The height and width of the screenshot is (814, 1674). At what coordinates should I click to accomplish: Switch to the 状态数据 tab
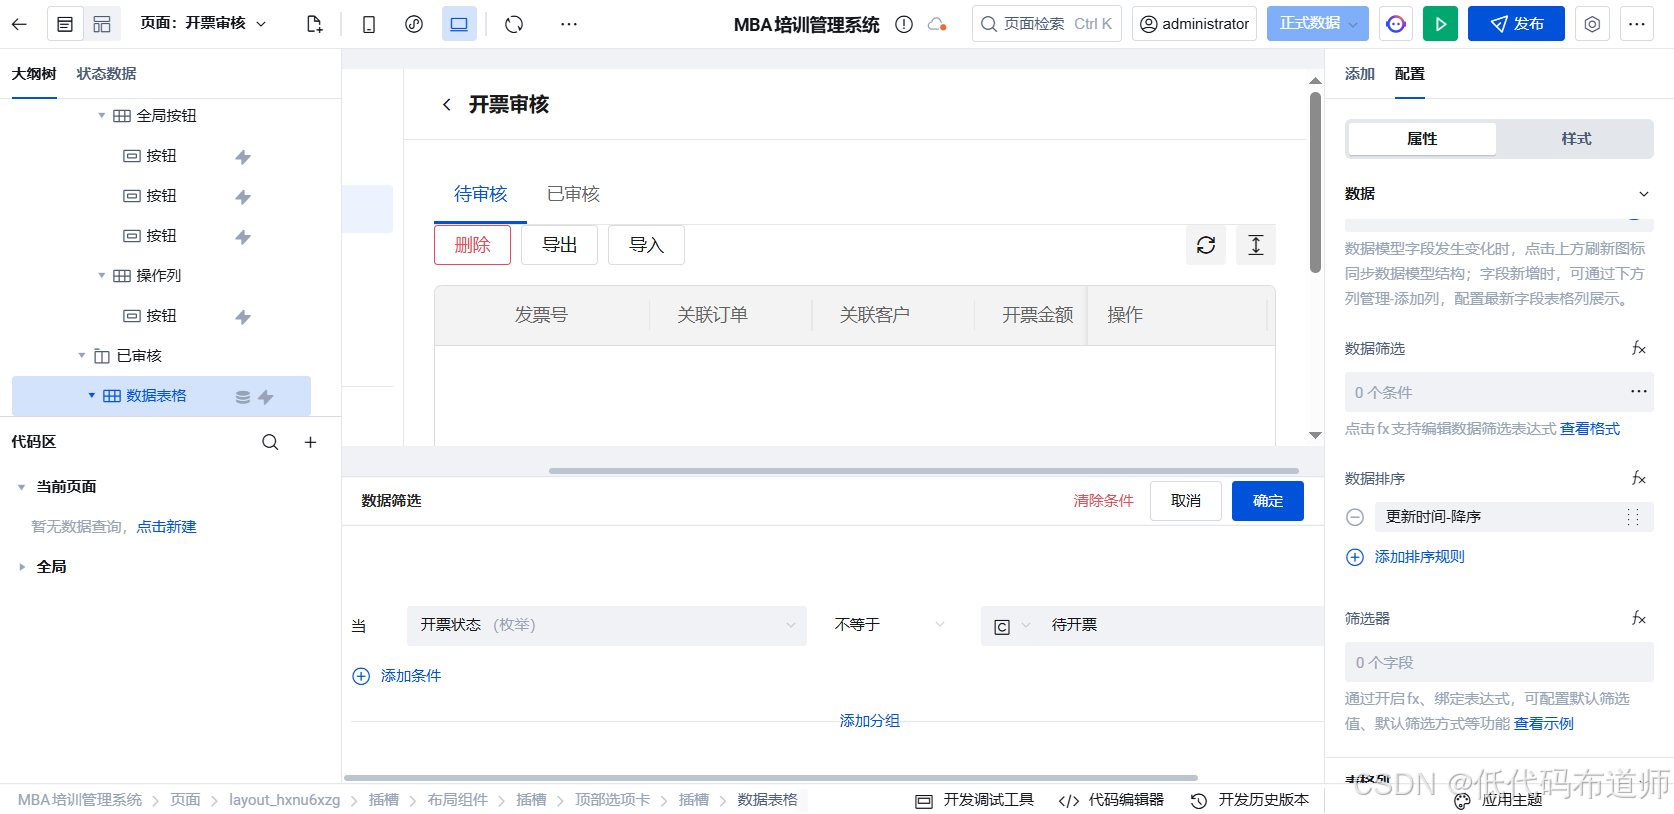pyautogui.click(x=107, y=74)
